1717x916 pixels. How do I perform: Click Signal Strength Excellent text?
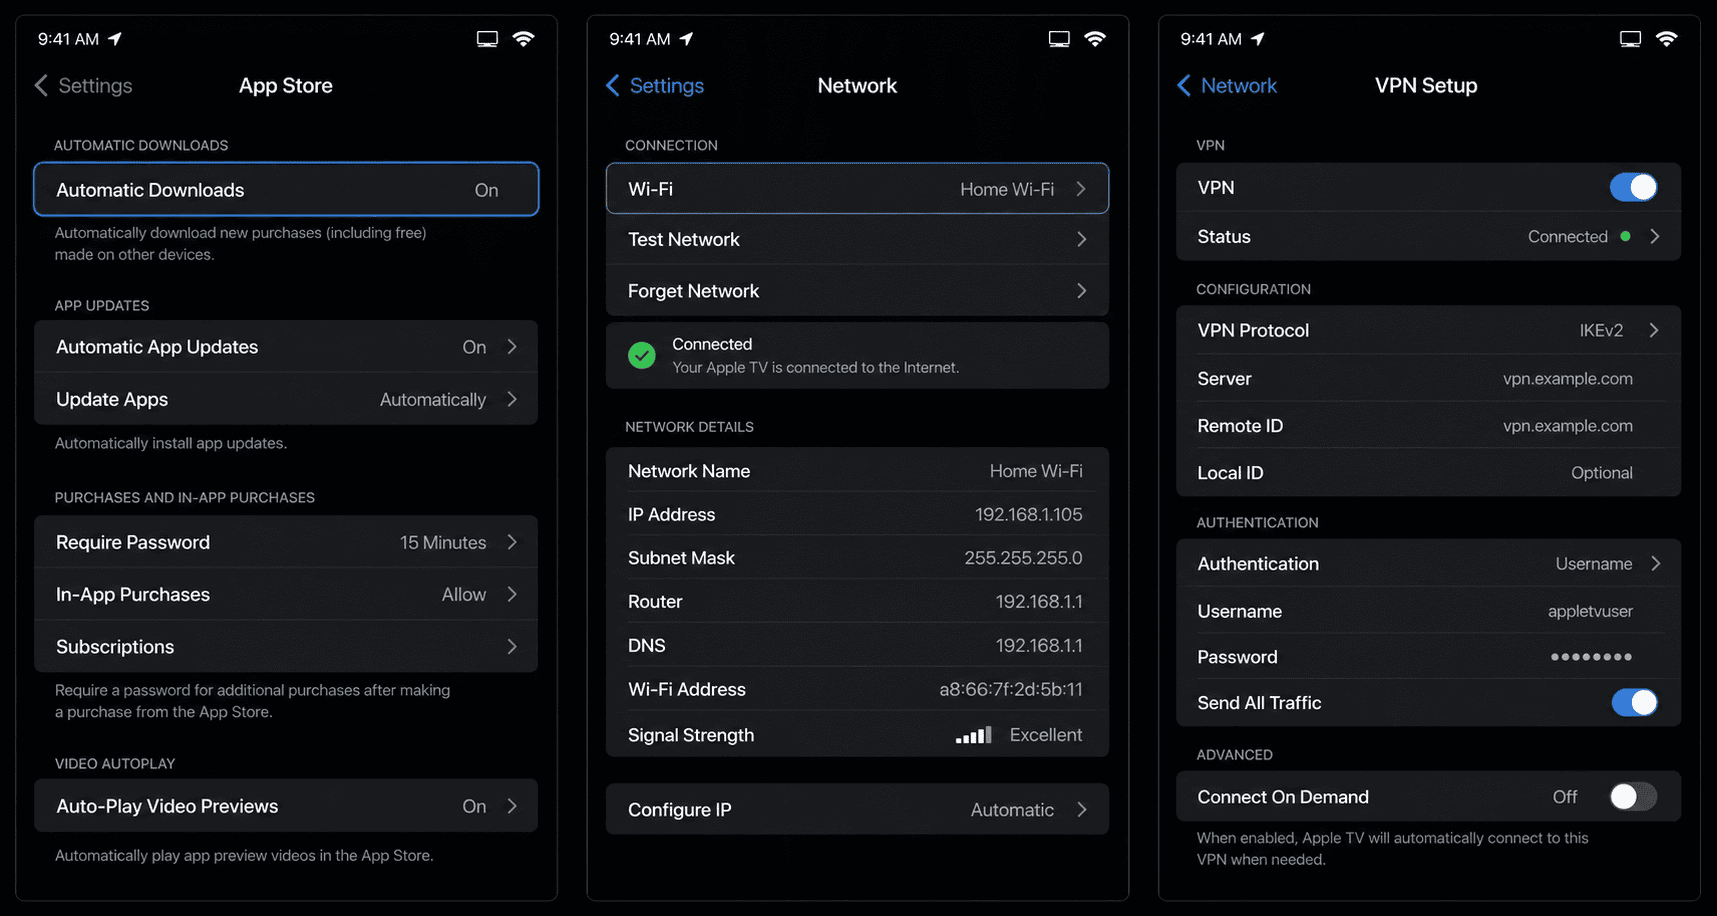point(1046,735)
